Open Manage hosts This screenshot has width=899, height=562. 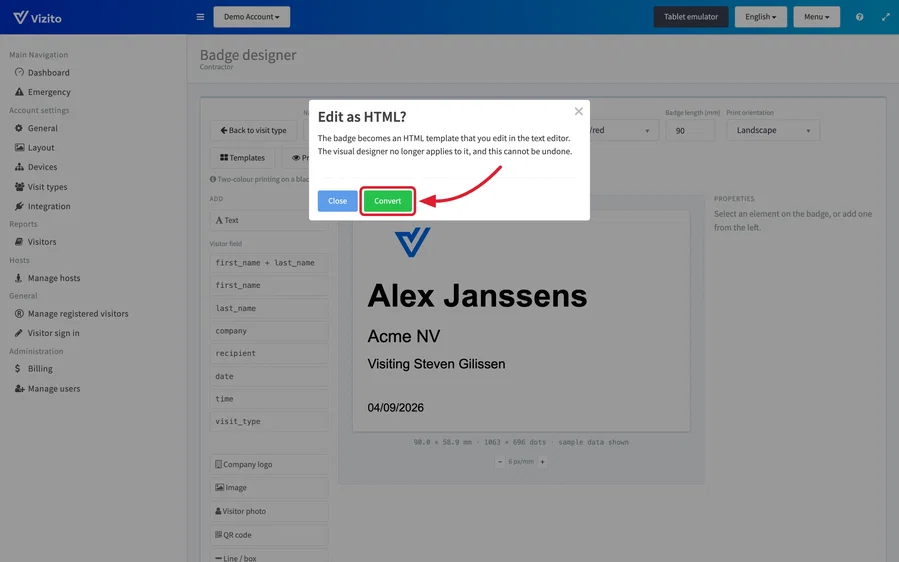pos(48,278)
